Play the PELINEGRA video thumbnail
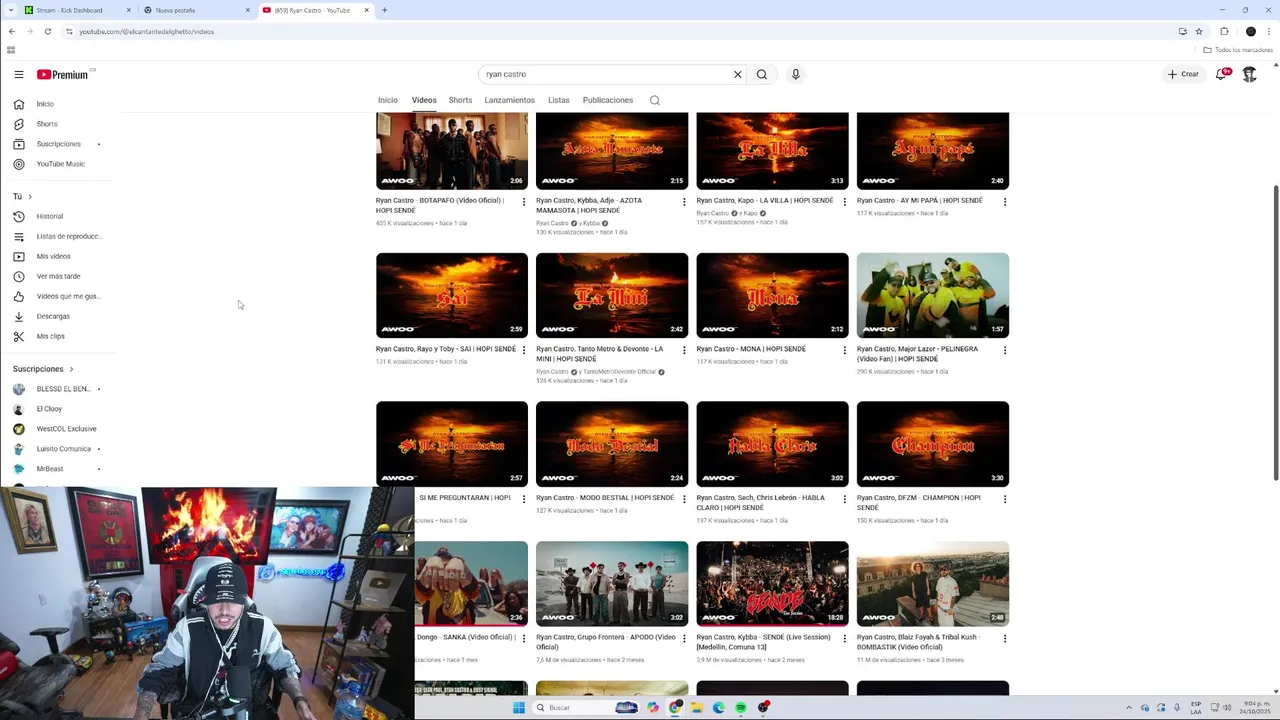 (x=933, y=295)
